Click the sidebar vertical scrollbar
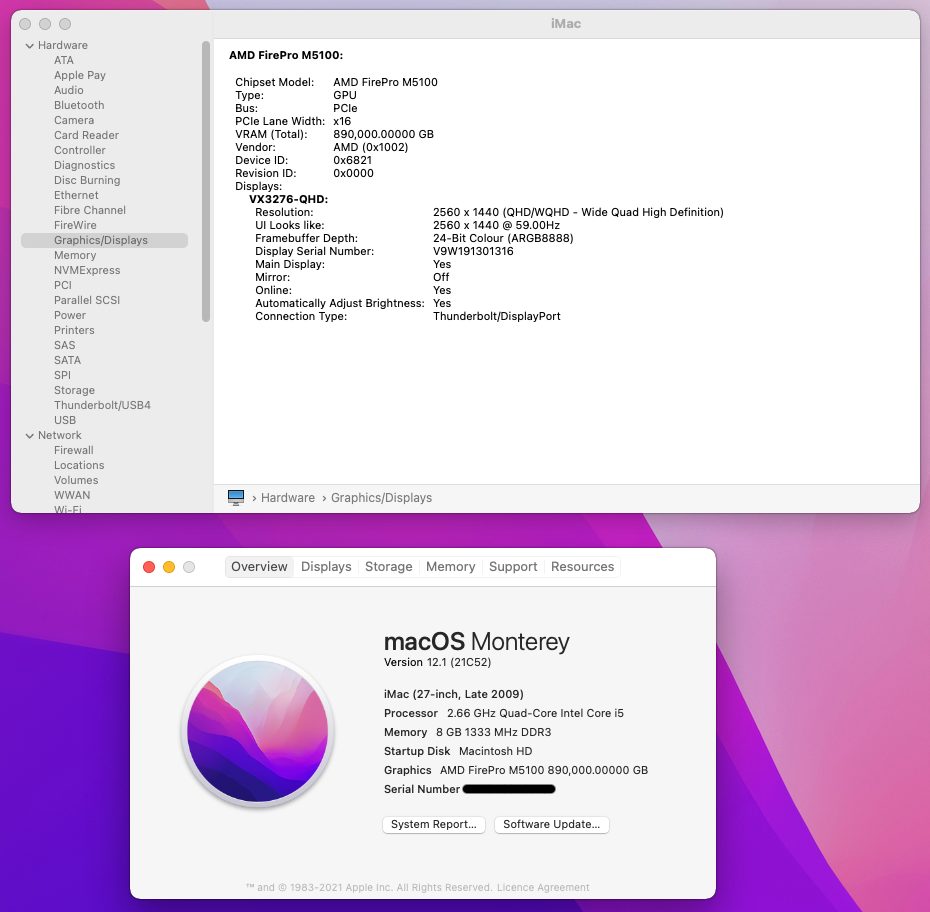Viewport: 930px width, 912px height. 206,181
